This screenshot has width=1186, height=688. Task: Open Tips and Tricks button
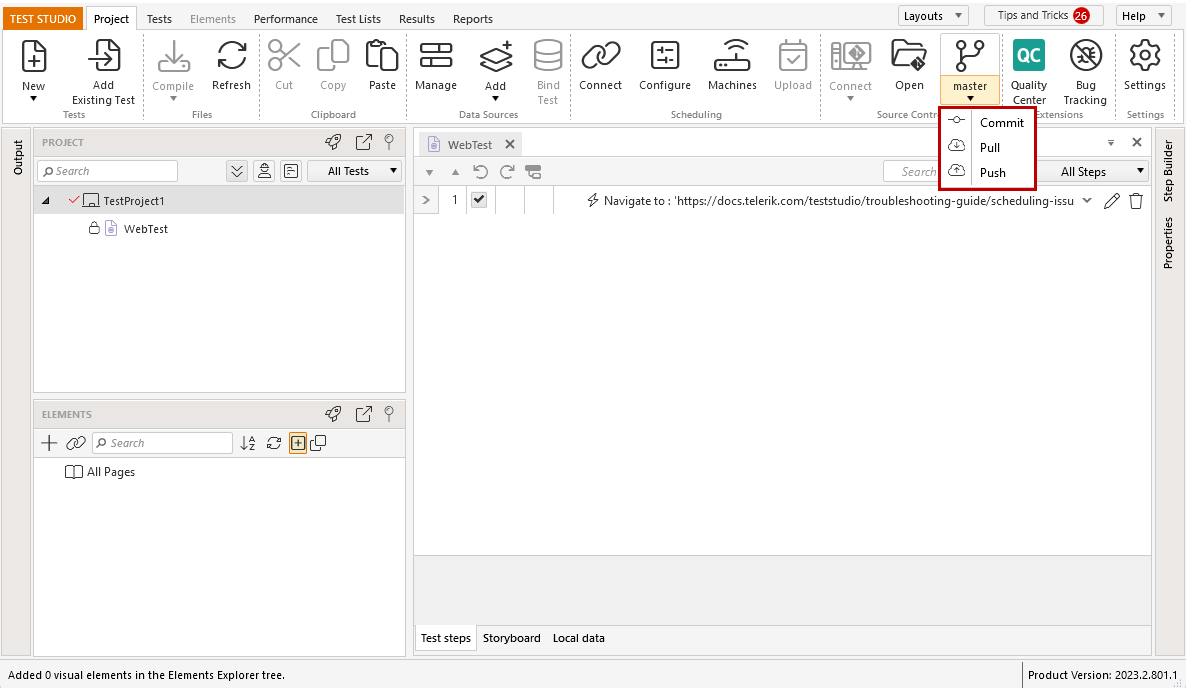pyautogui.click(x=1044, y=15)
